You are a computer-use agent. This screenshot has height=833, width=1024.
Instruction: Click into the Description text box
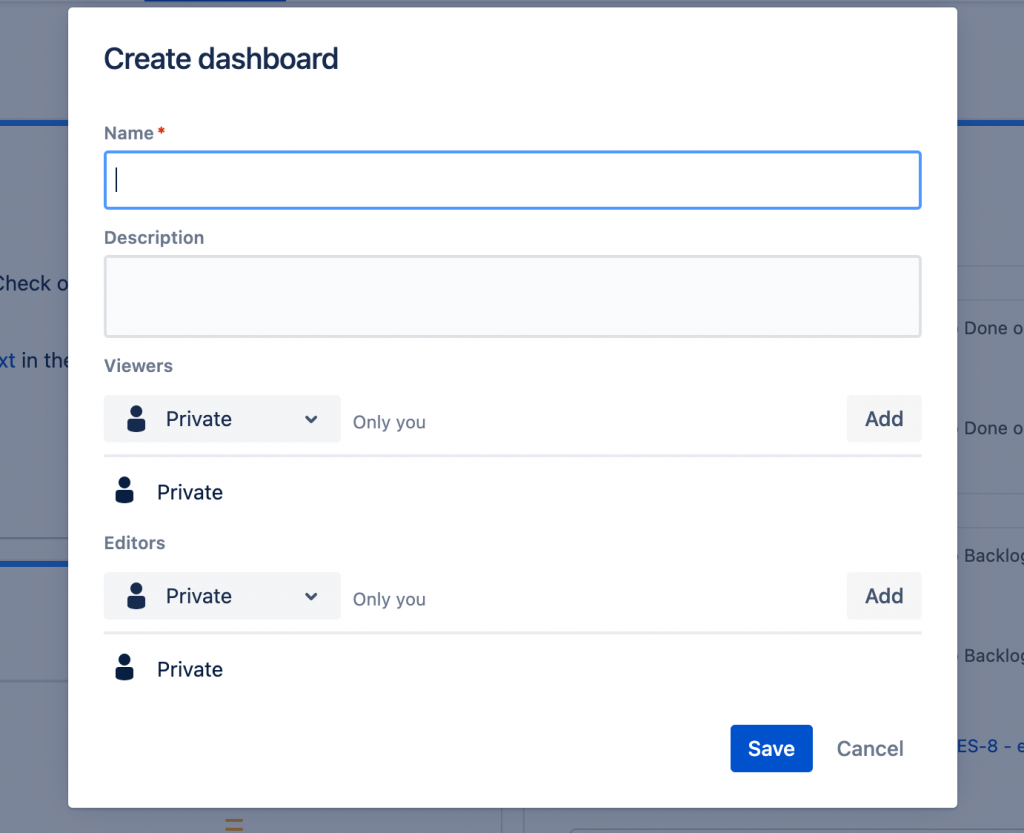click(x=512, y=296)
